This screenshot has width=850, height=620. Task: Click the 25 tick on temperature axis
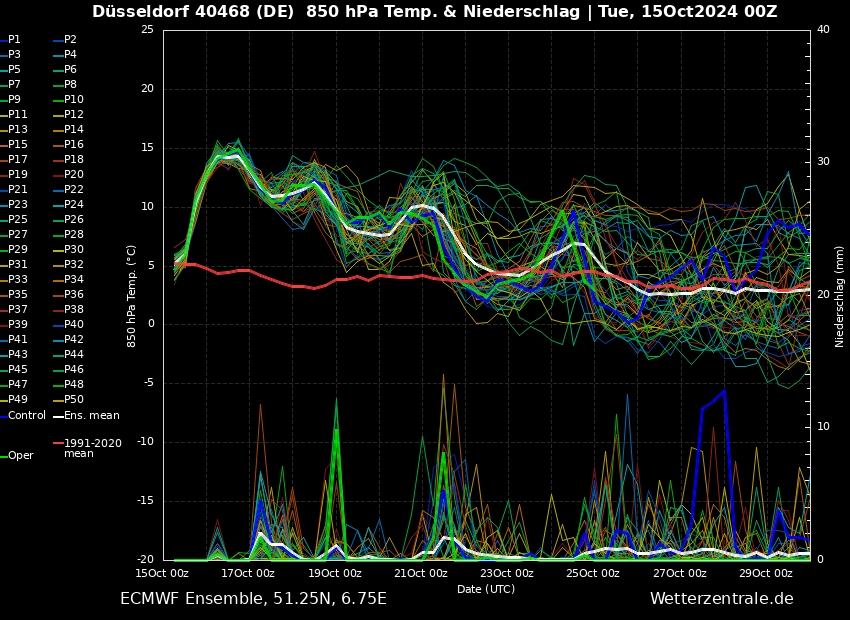tap(147, 29)
